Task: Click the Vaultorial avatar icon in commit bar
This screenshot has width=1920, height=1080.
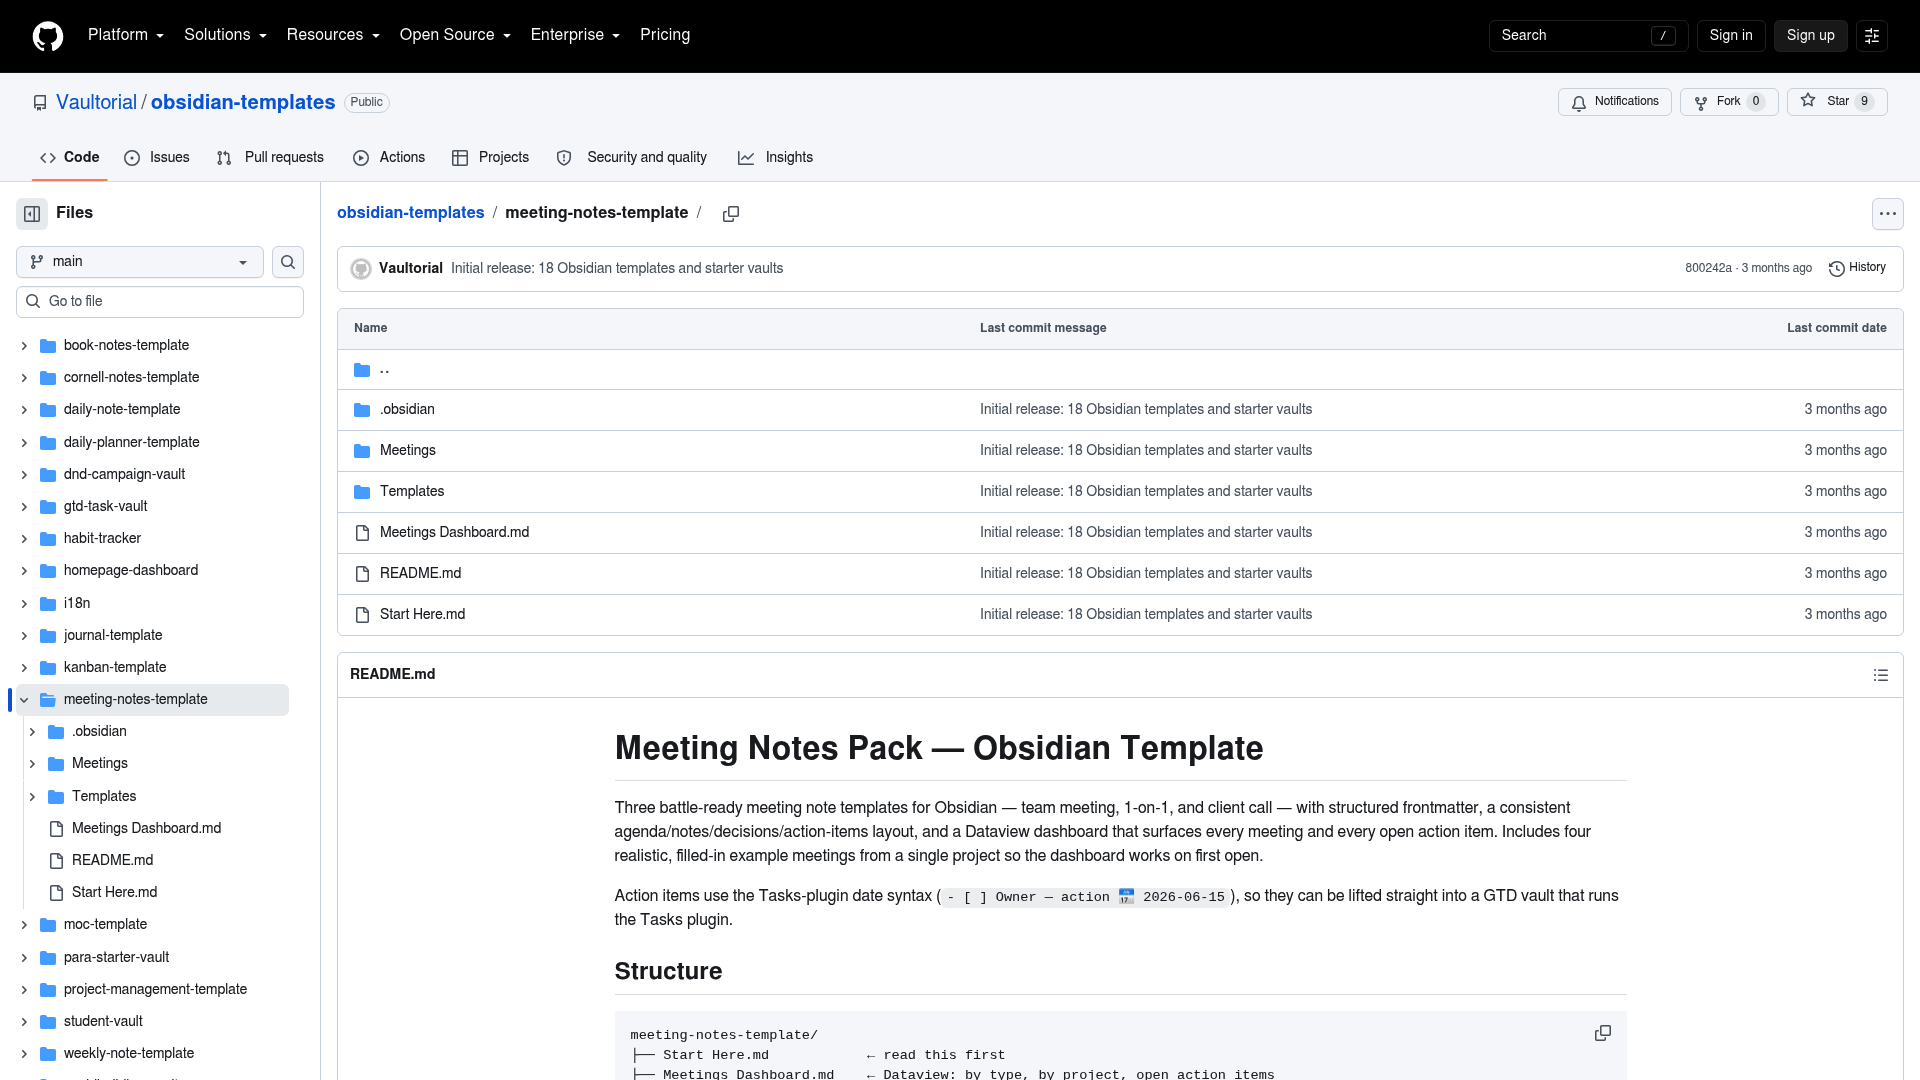Action: pyautogui.click(x=361, y=269)
